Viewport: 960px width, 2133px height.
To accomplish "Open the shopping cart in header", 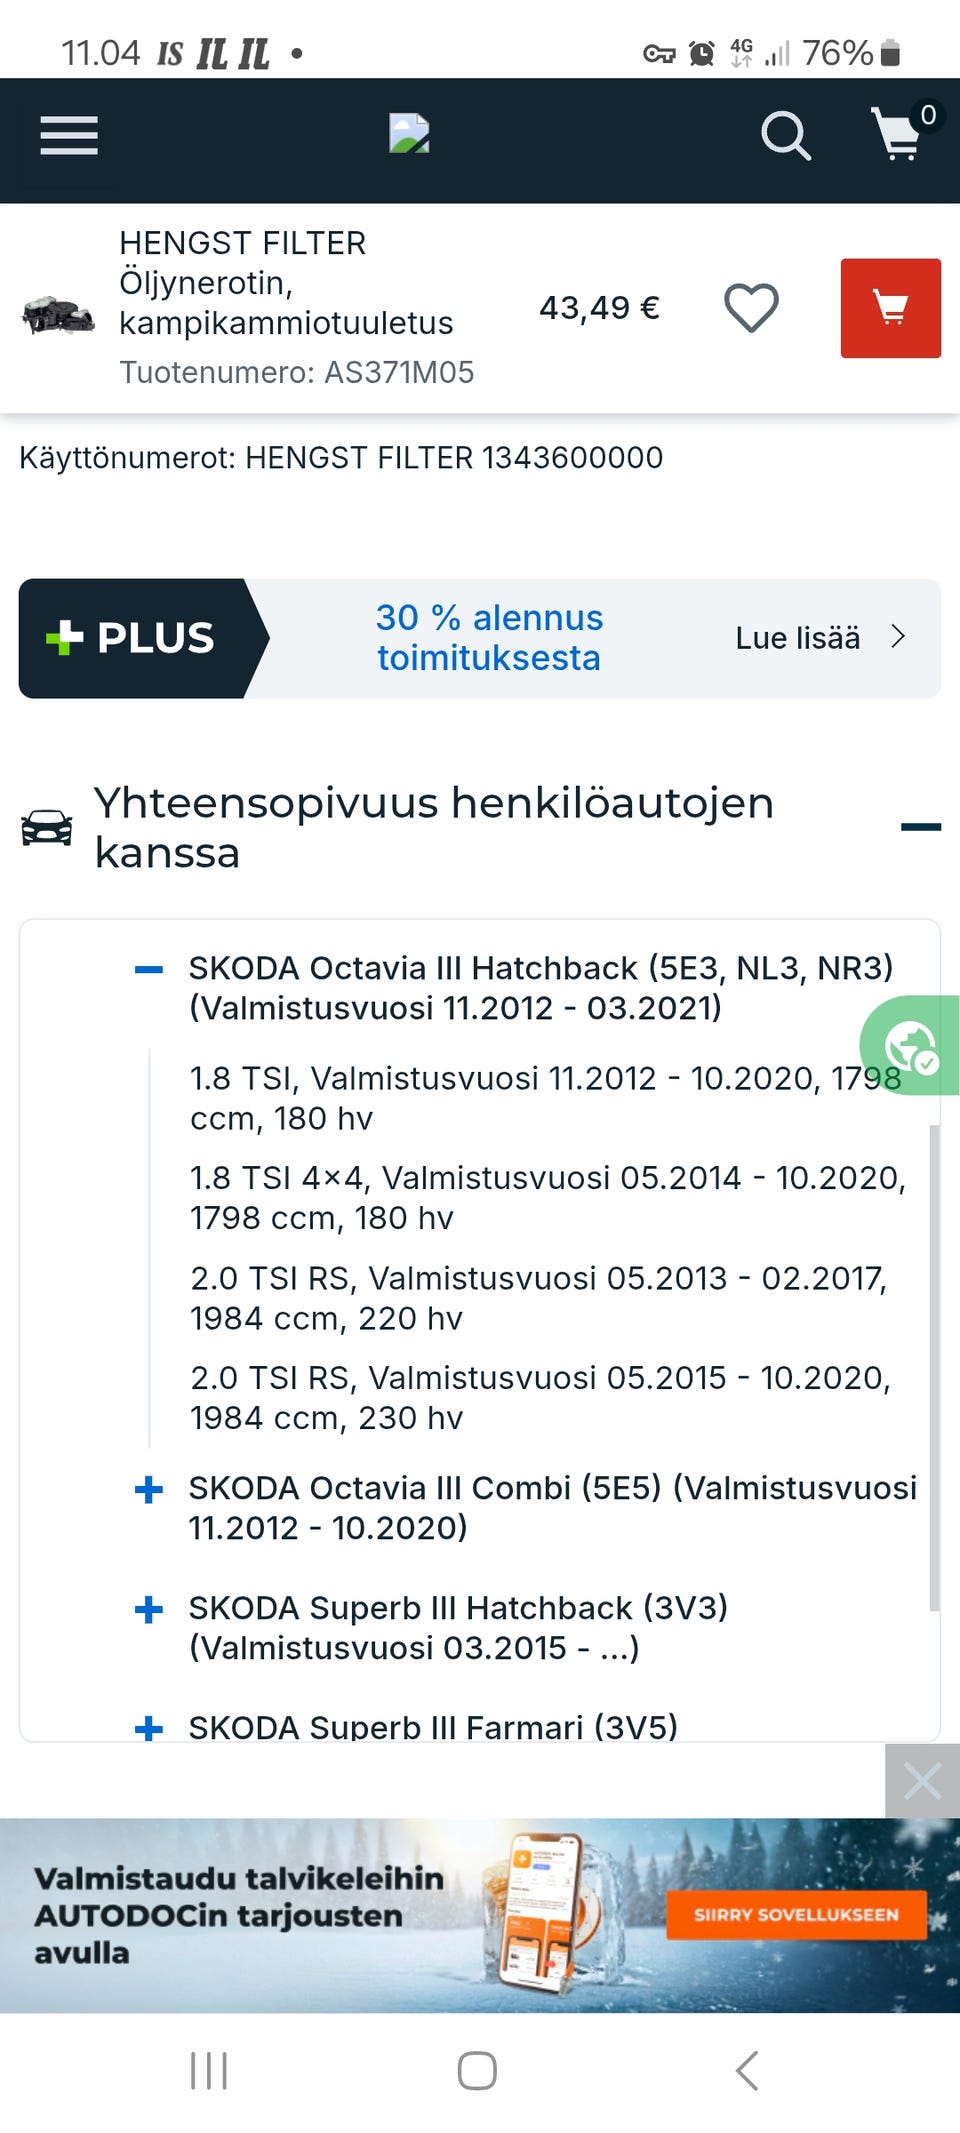I will [899, 135].
